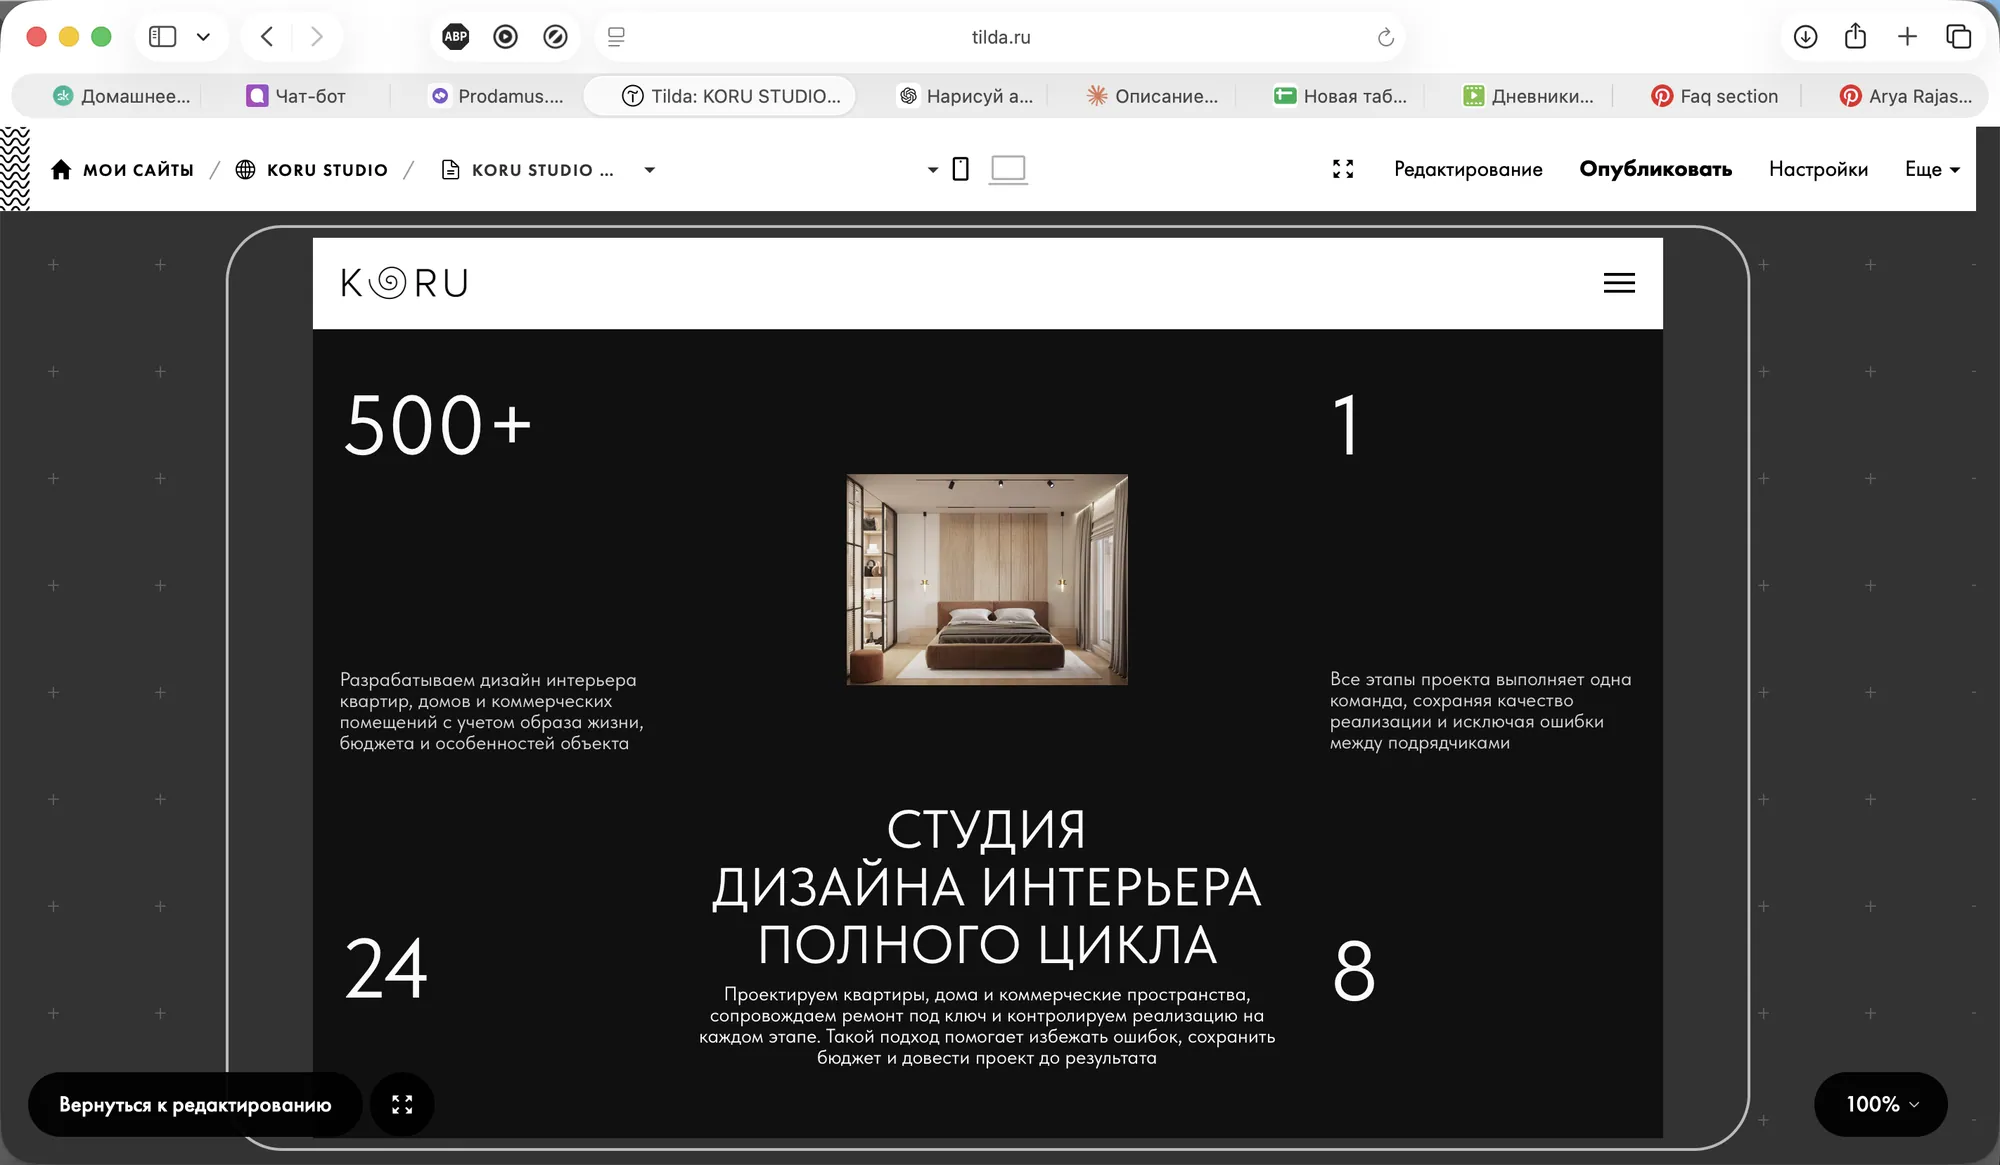Switch to the Prodamus browser tab
Image resolution: width=2000 pixels, height=1165 pixels.
(x=496, y=96)
